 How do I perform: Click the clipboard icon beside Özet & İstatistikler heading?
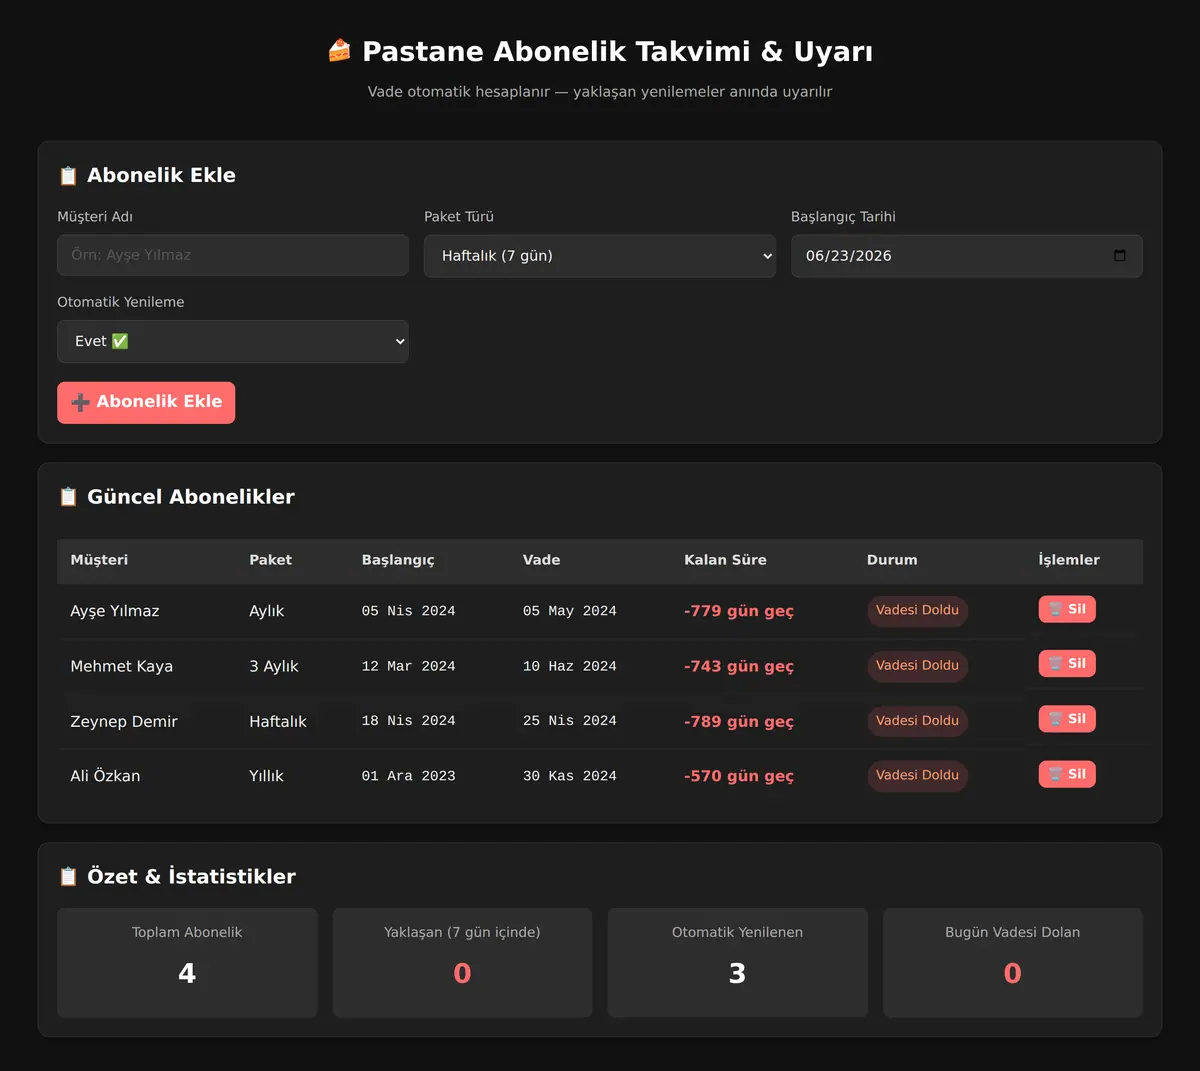pyautogui.click(x=68, y=877)
